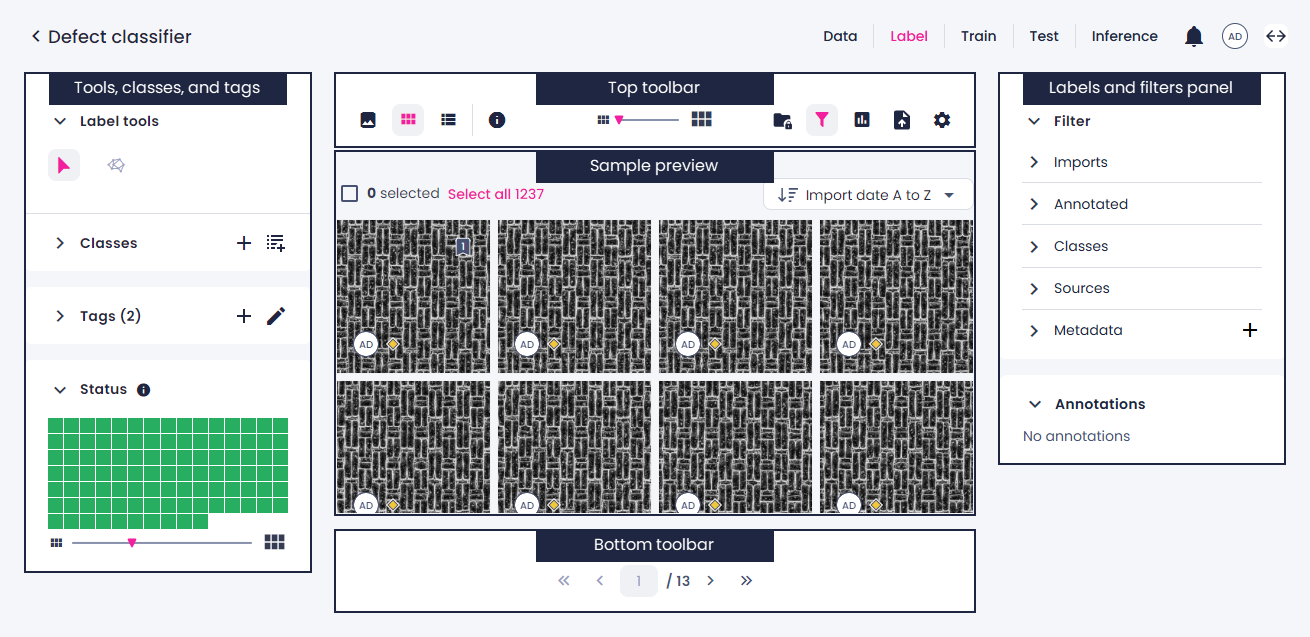Click the horizontal expand arrows icon in header

(x=1276, y=37)
